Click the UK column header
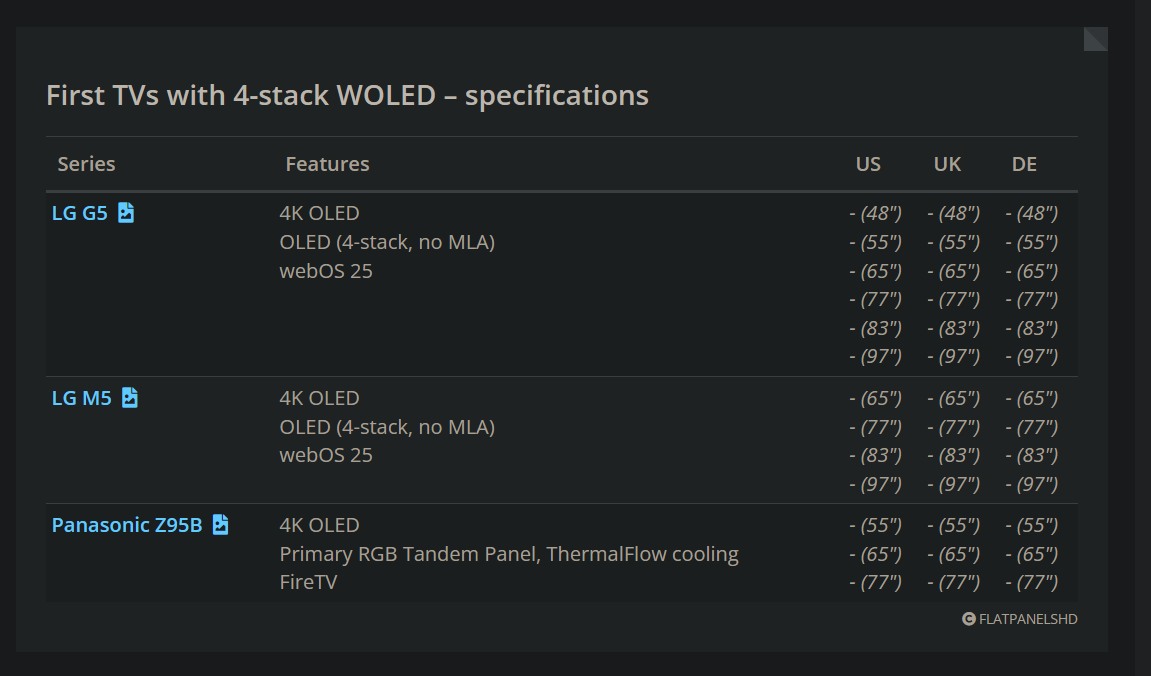This screenshot has height=676, width=1151. 947,164
